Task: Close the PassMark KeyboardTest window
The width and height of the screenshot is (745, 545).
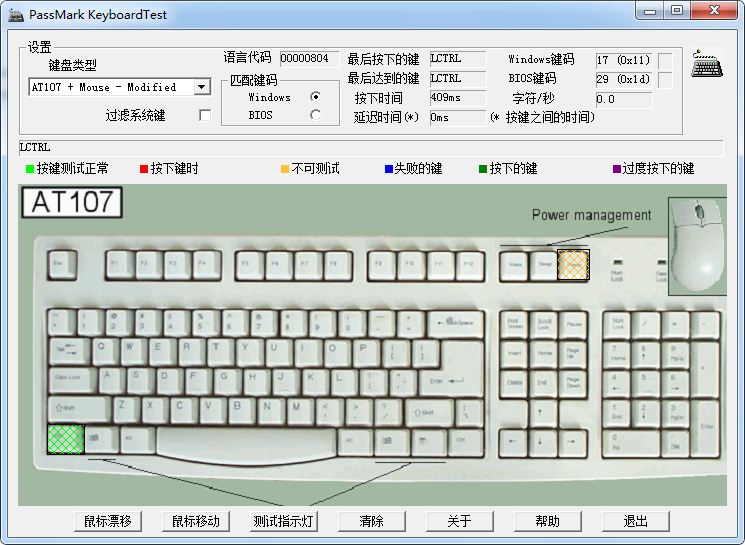Action: click(714, 11)
